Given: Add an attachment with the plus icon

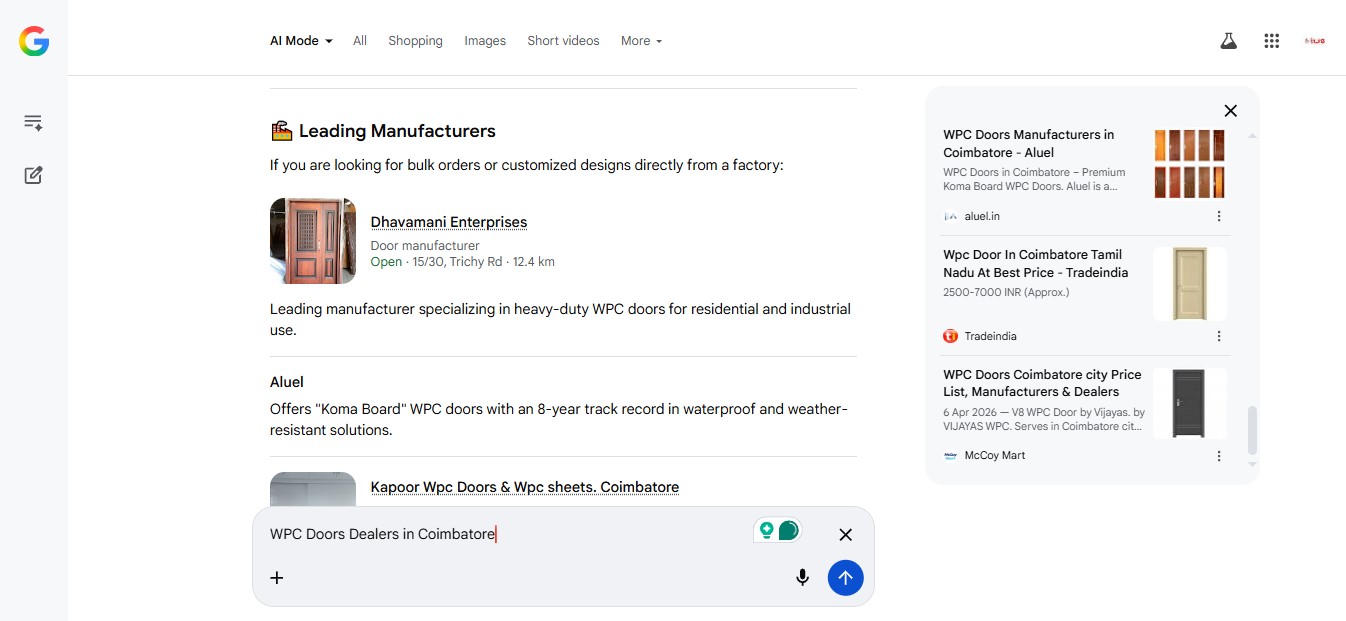Looking at the screenshot, I should point(277,577).
